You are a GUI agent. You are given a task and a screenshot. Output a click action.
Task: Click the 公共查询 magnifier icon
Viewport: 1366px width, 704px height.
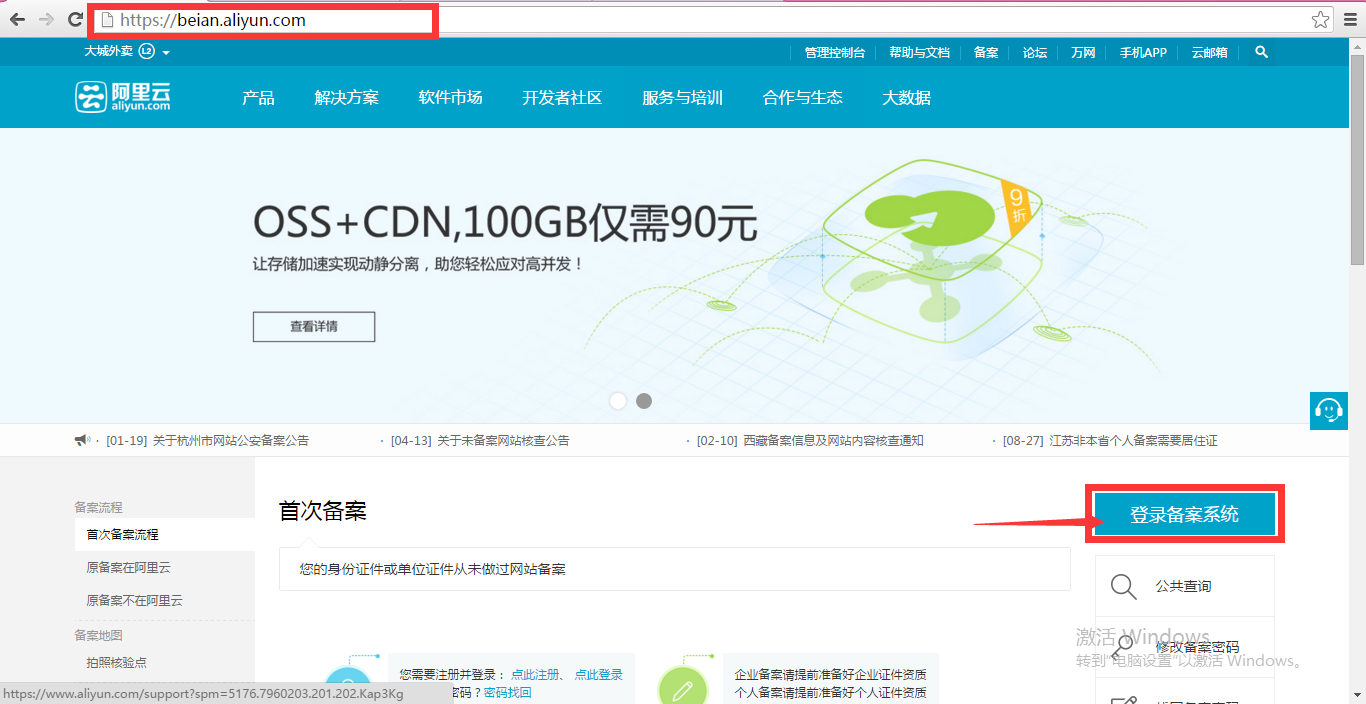tap(1124, 586)
